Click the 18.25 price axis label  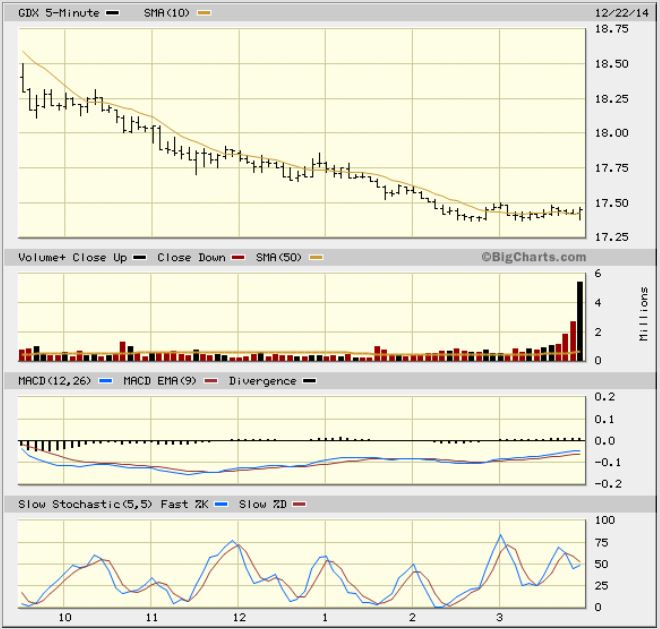(612, 99)
